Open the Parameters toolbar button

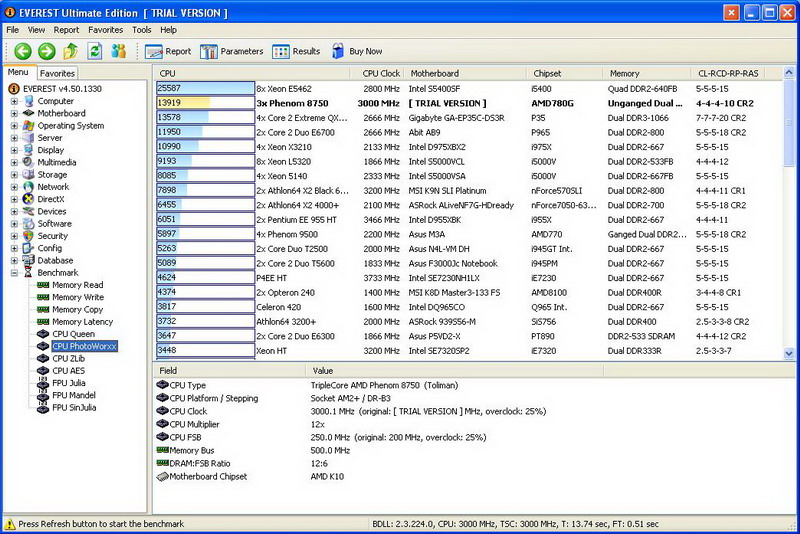[232, 52]
